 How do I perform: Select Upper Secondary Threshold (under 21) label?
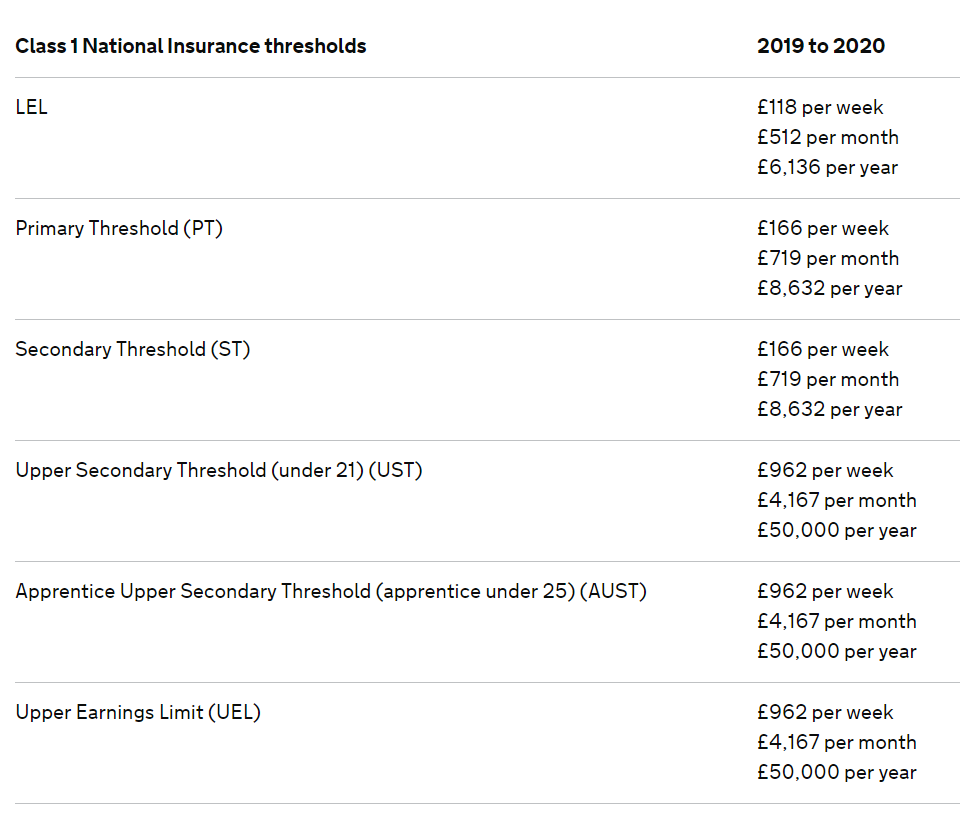[x=219, y=470]
